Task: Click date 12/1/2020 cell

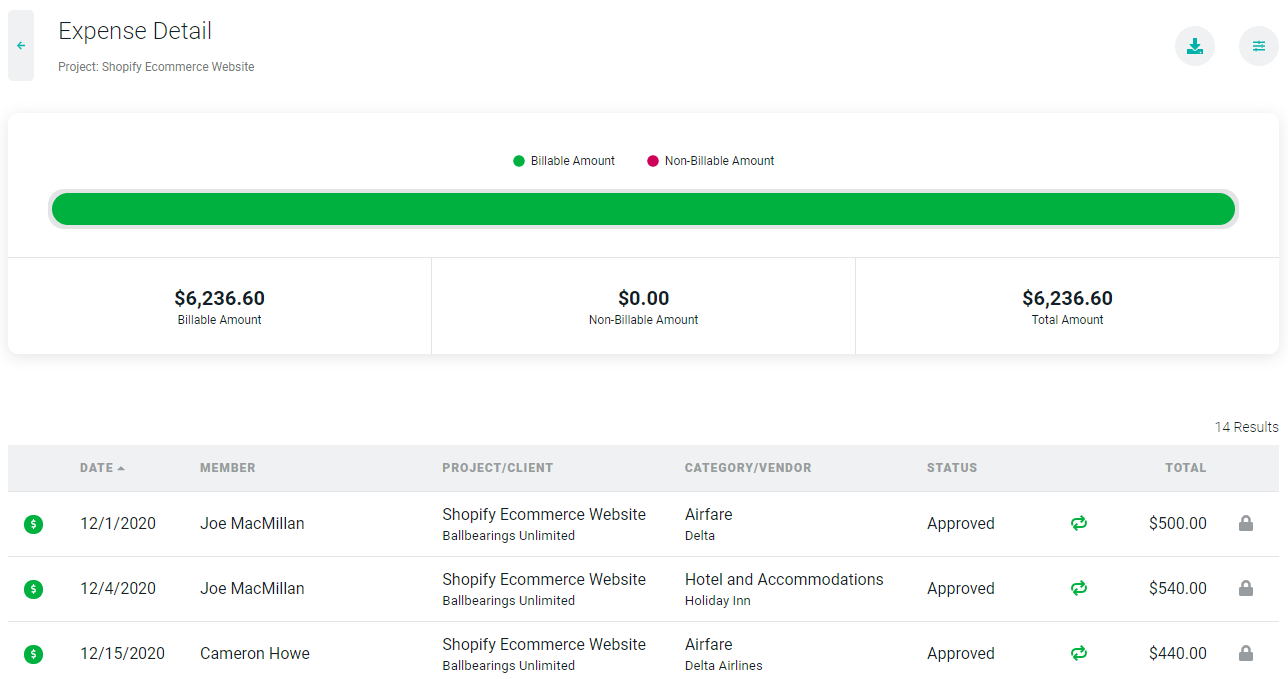Action: point(118,524)
